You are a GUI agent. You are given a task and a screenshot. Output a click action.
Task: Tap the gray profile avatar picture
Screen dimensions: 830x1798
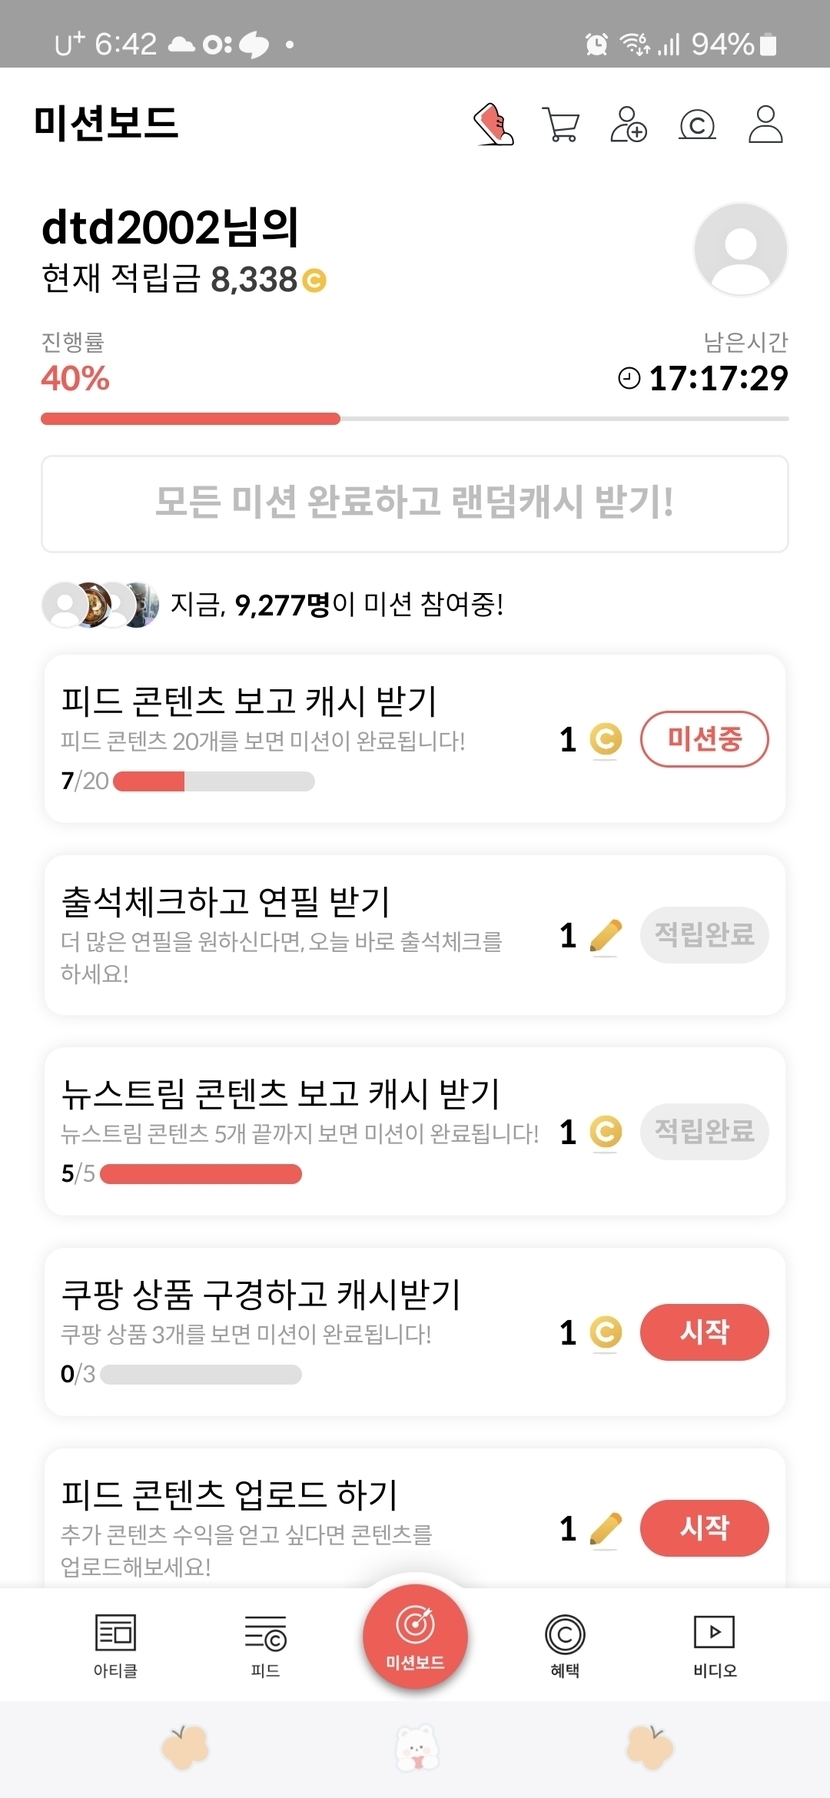(x=740, y=249)
